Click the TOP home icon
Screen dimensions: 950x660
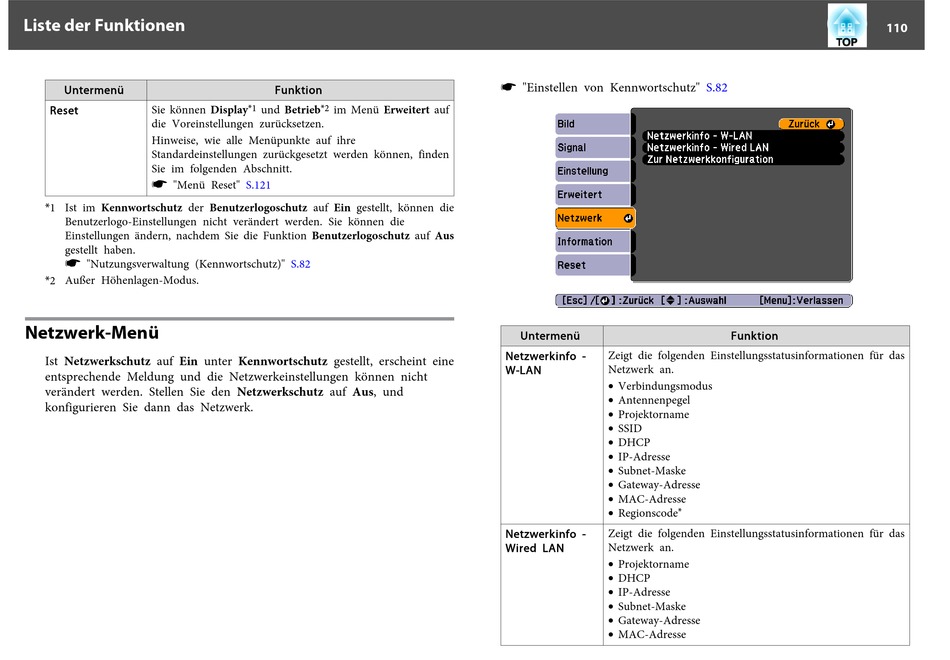pos(846,25)
